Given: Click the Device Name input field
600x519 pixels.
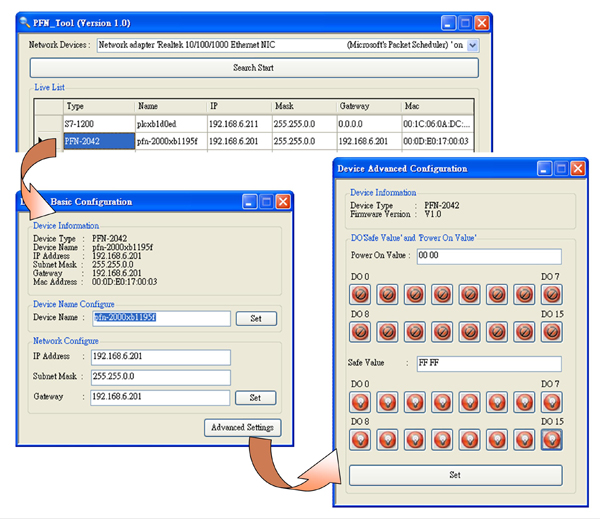Looking at the screenshot, I should 161,318.
